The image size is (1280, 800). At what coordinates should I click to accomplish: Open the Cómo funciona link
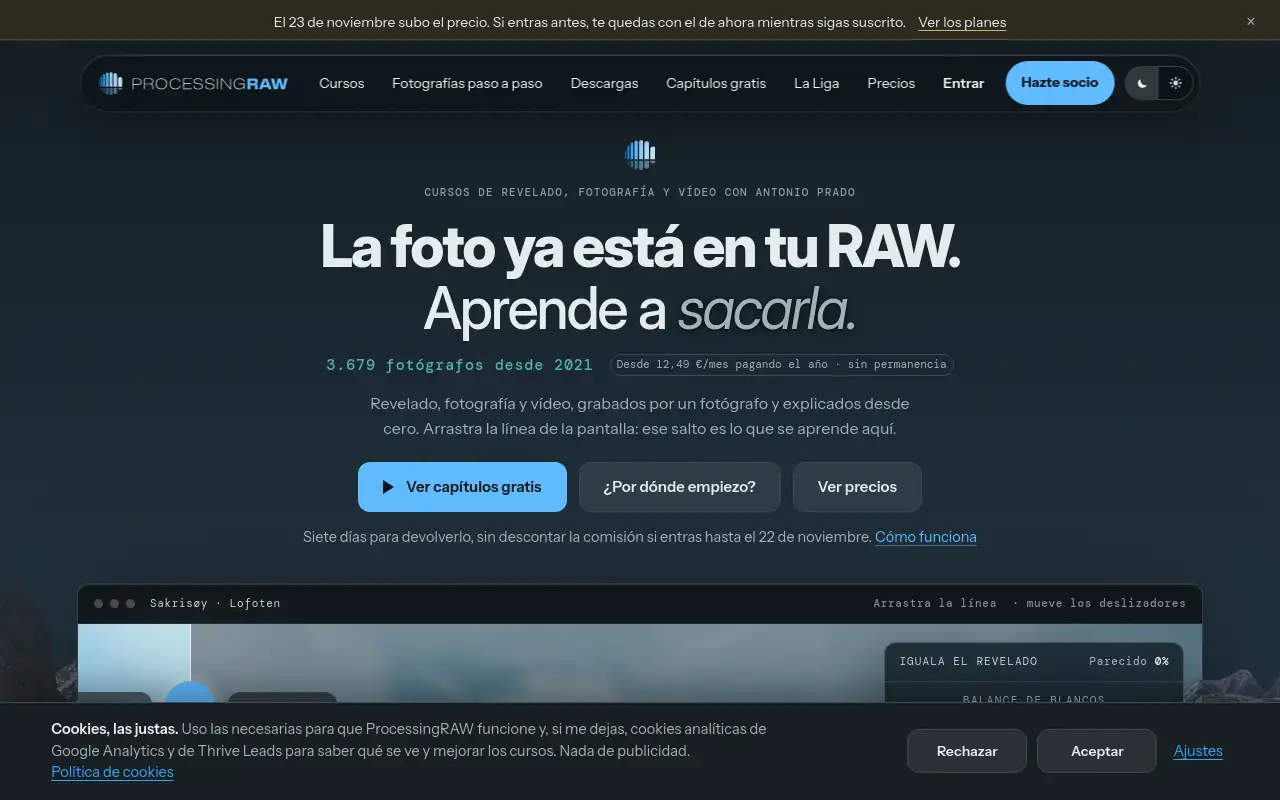tap(926, 537)
